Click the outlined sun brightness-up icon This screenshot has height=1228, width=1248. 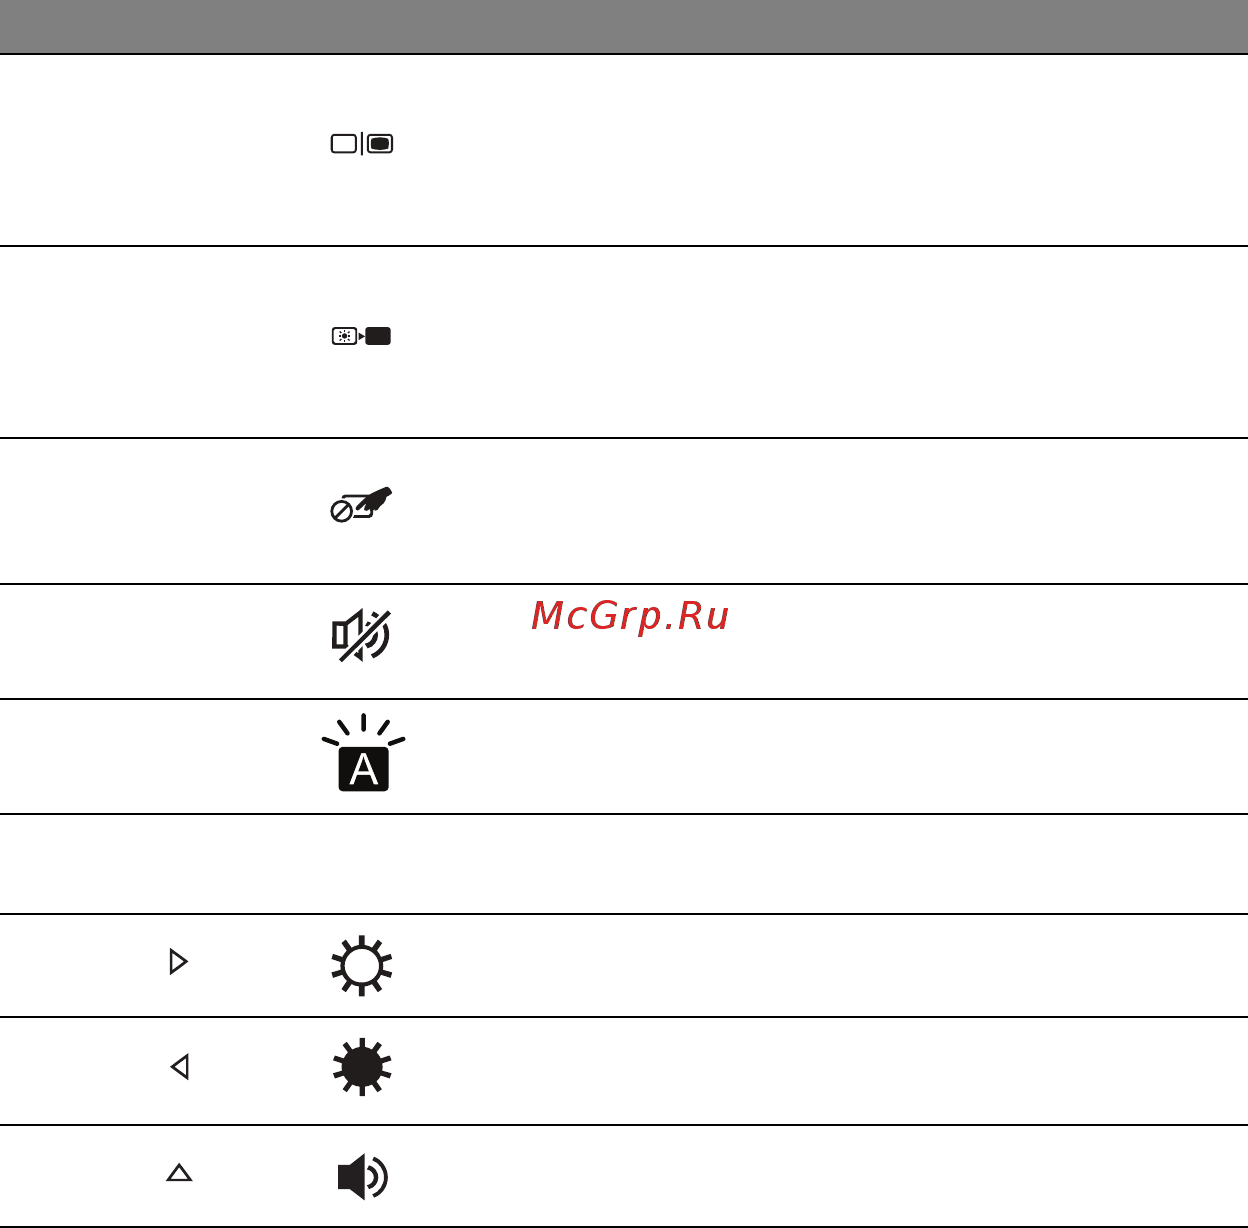[x=361, y=966]
